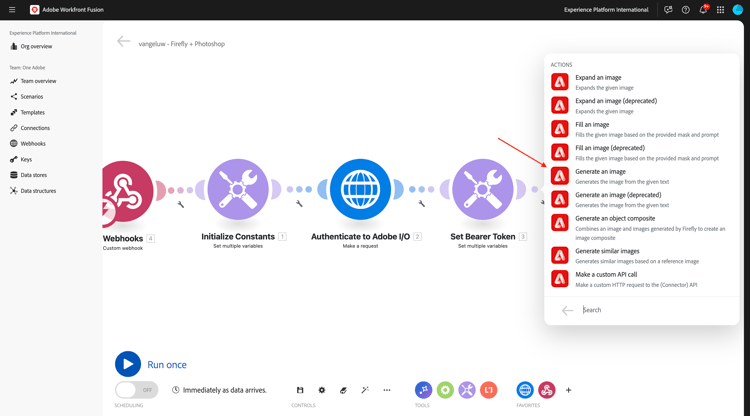Open the help question mark icon
The height and width of the screenshot is (416, 750).
click(x=685, y=10)
